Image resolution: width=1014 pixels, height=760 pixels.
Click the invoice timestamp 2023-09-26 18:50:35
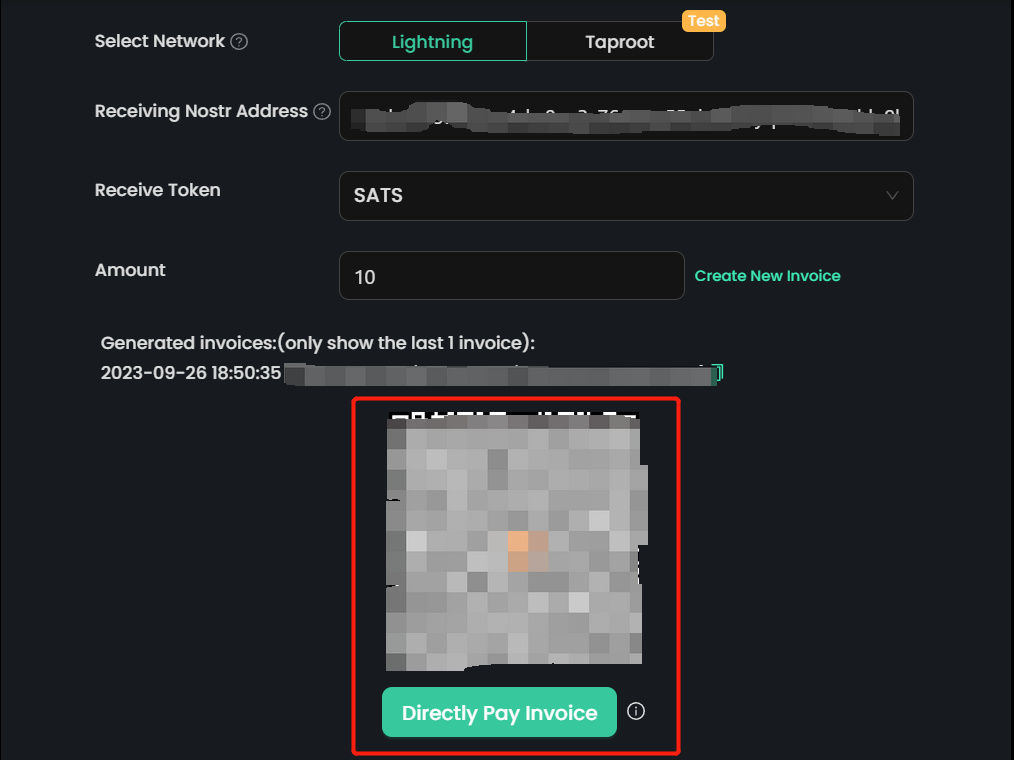click(x=191, y=373)
